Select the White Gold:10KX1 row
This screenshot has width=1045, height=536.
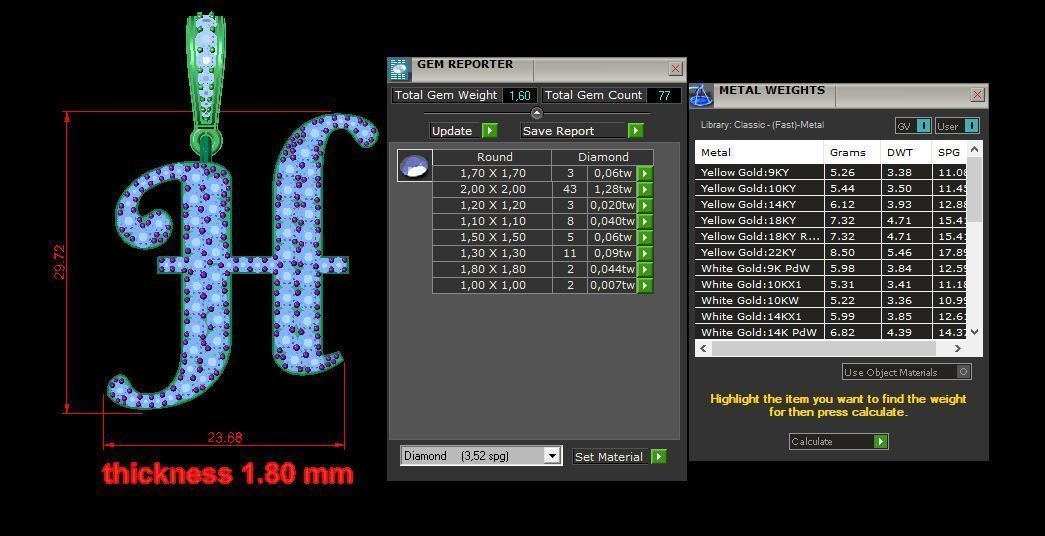click(831, 285)
